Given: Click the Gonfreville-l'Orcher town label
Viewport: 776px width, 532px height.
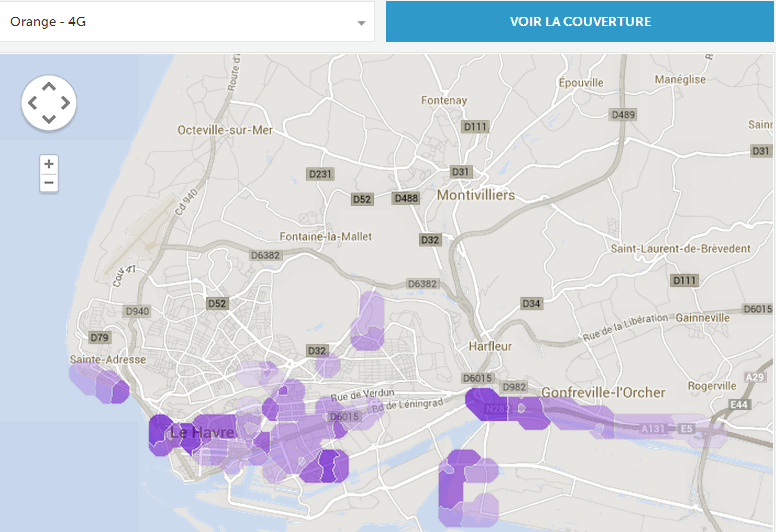Looking at the screenshot, I should click(603, 392).
